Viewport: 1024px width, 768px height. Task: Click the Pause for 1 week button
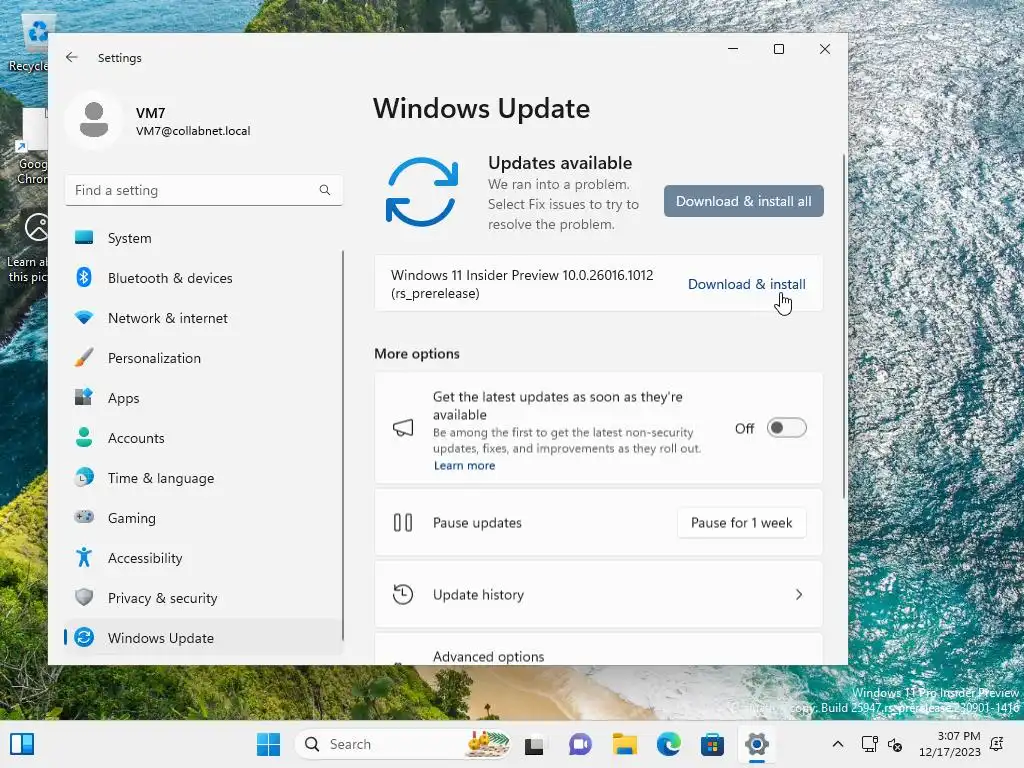(741, 523)
